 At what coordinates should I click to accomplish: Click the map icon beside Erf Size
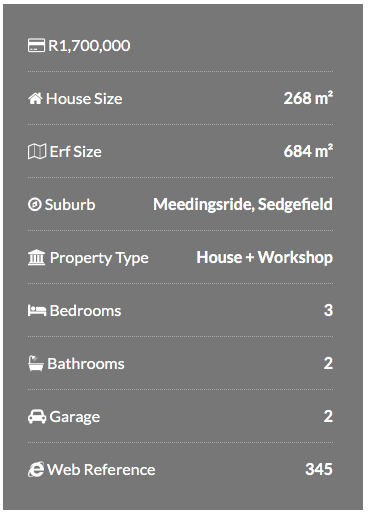(37, 151)
